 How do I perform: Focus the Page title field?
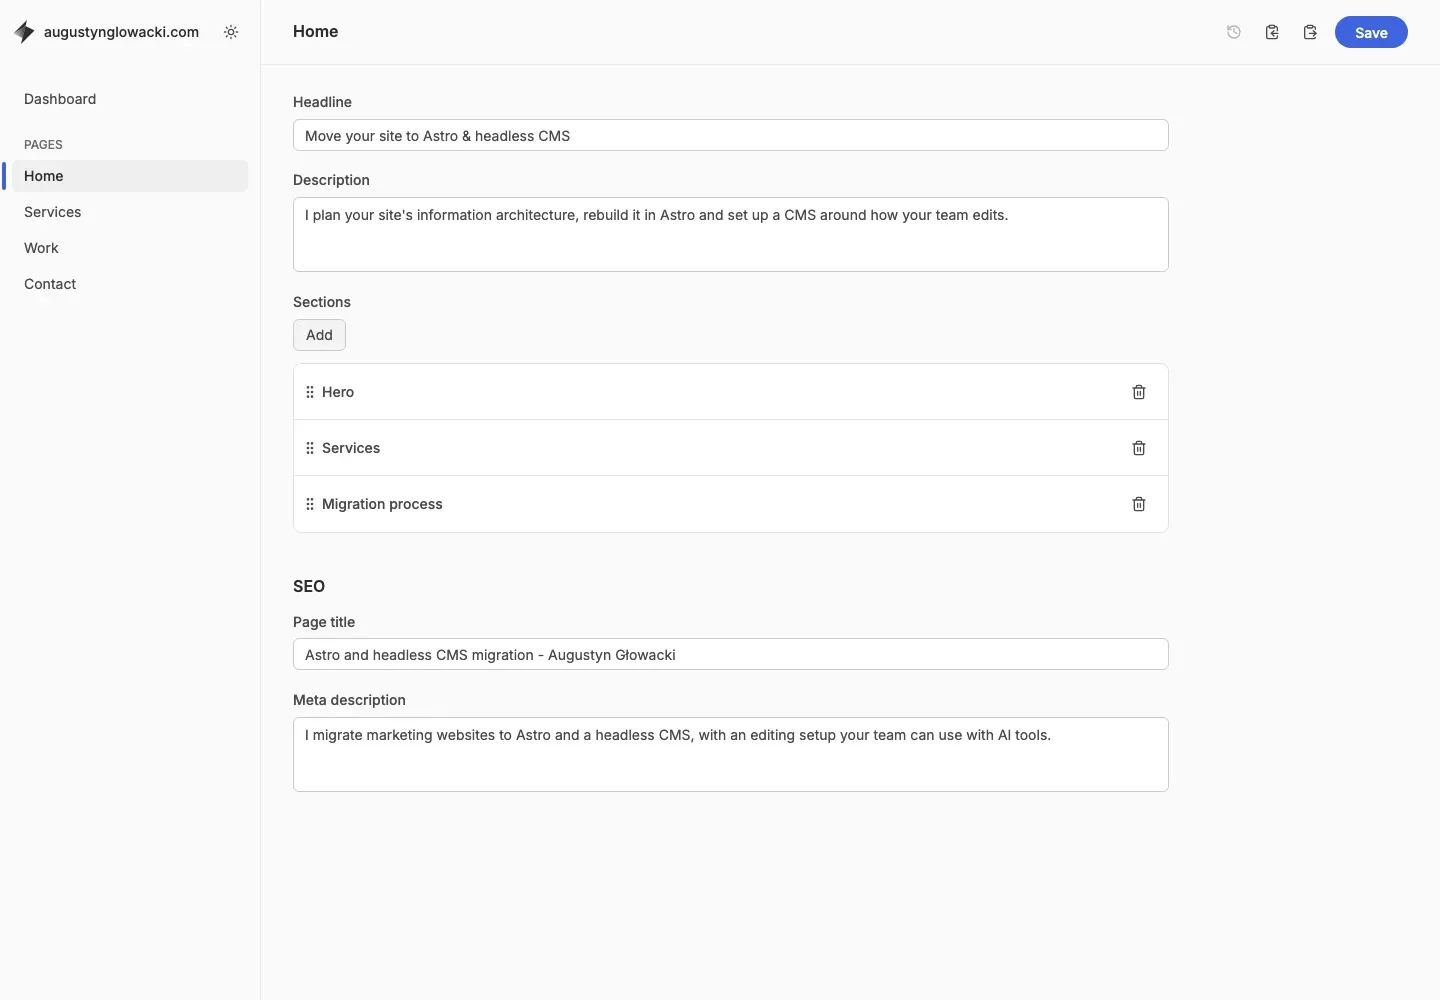point(730,654)
